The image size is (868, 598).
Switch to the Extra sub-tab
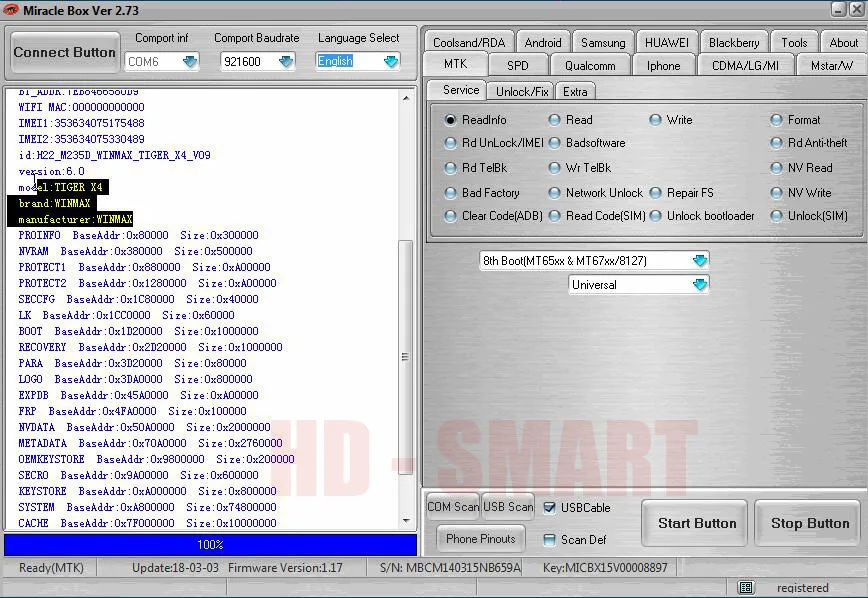point(575,91)
